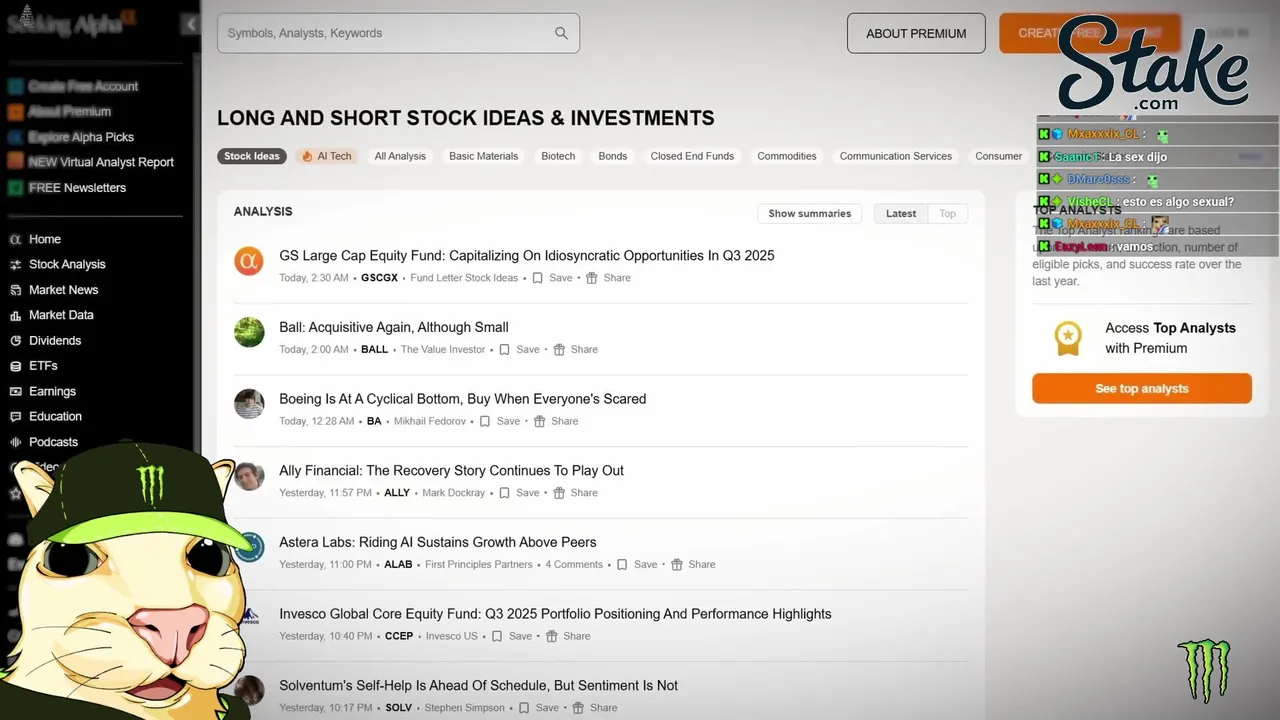Save the Ball Acquisitive Again article
Image resolution: width=1280 pixels, height=720 pixels.
(519, 350)
